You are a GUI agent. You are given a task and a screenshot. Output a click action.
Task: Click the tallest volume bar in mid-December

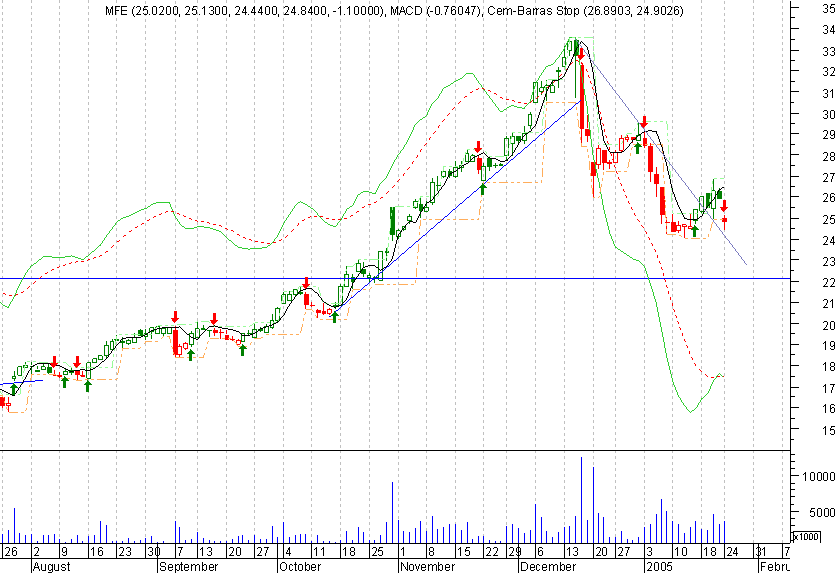tap(582, 500)
